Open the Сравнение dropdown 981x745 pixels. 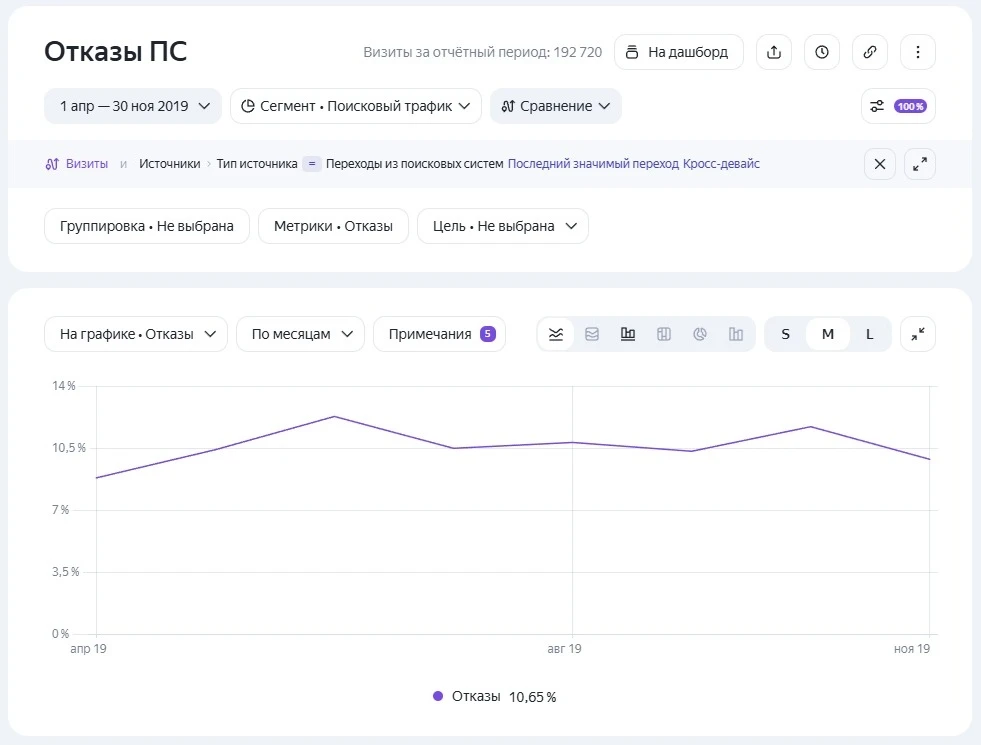[556, 106]
